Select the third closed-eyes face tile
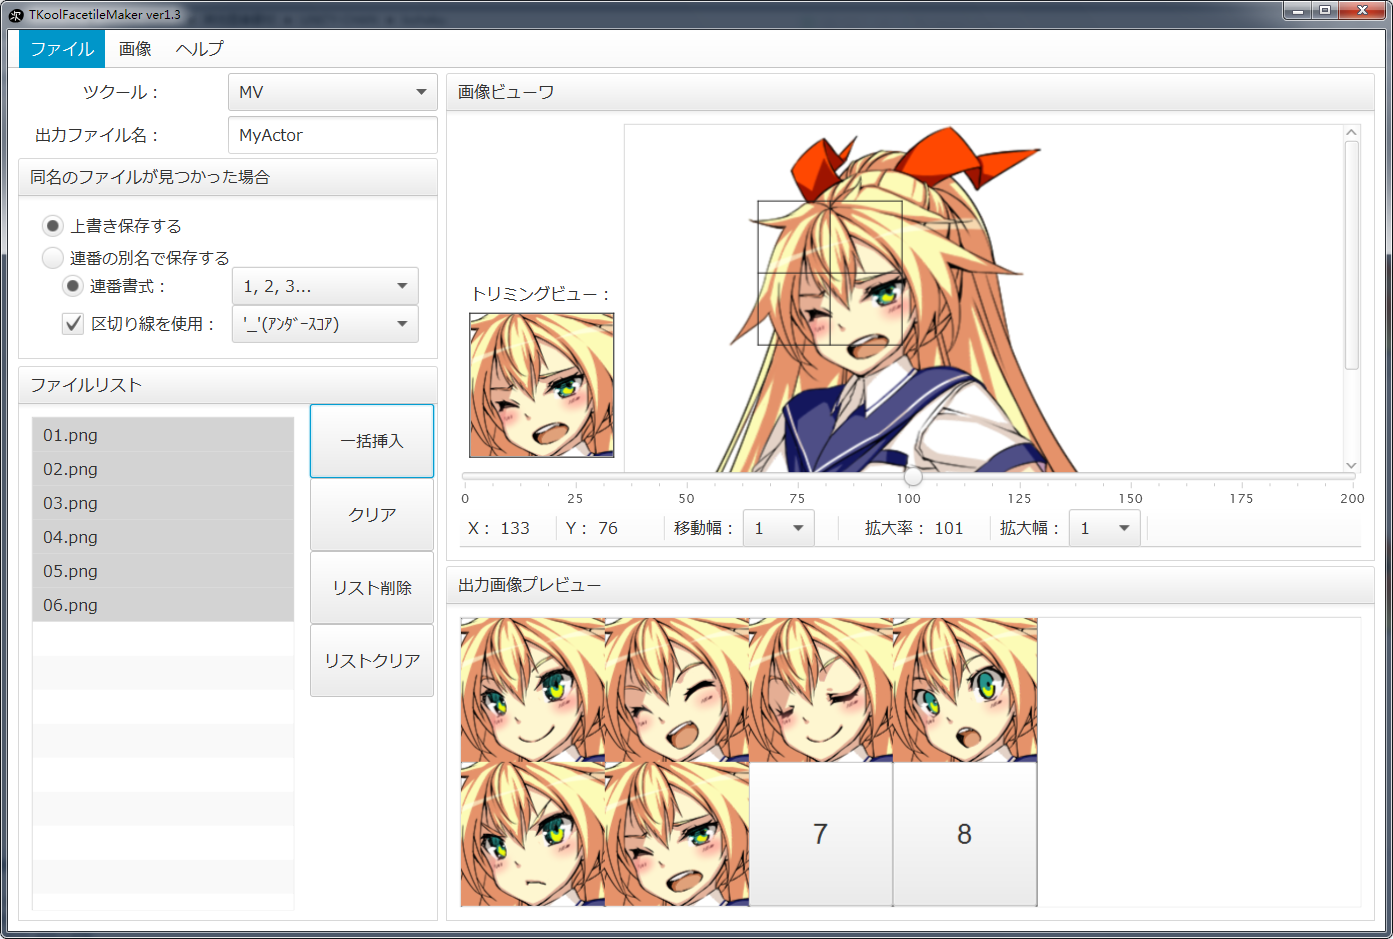This screenshot has height=939, width=1393. click(821, 690)
